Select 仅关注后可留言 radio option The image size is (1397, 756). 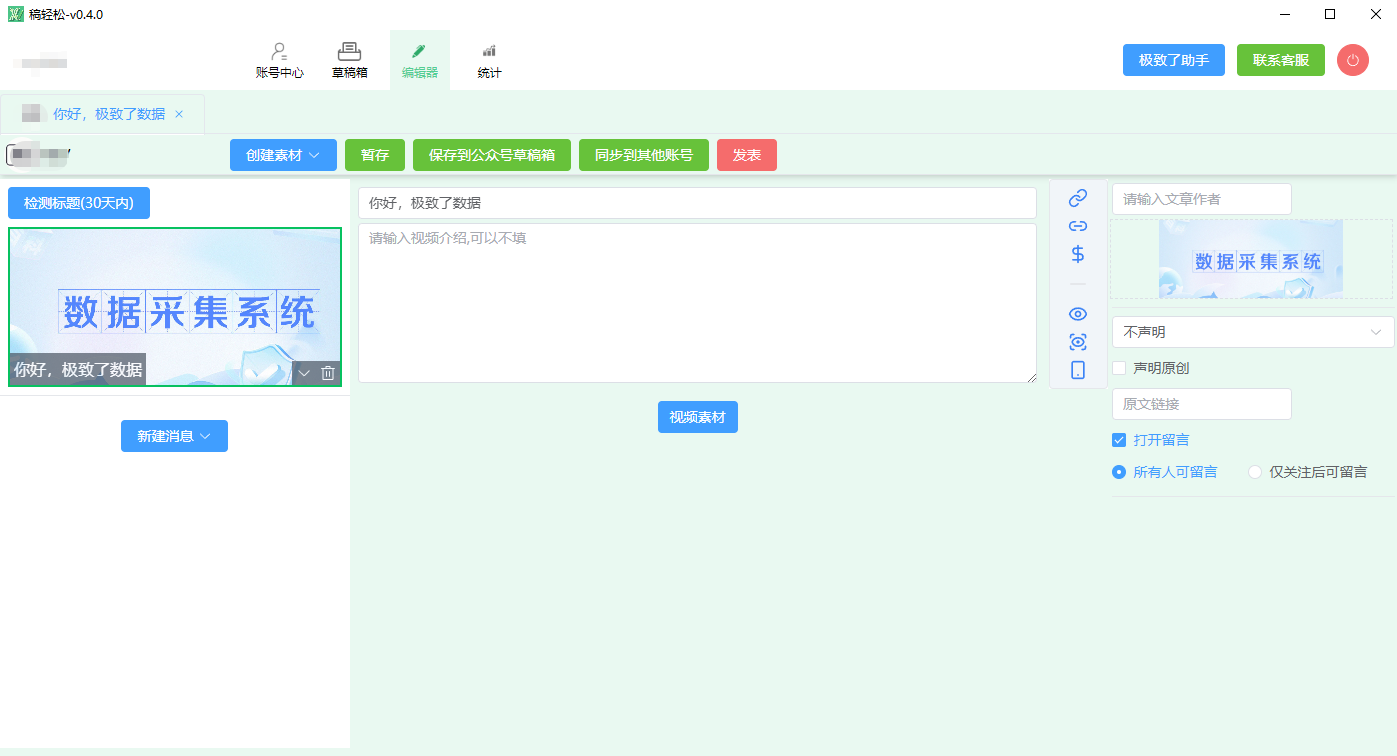tap(1255, 472)
